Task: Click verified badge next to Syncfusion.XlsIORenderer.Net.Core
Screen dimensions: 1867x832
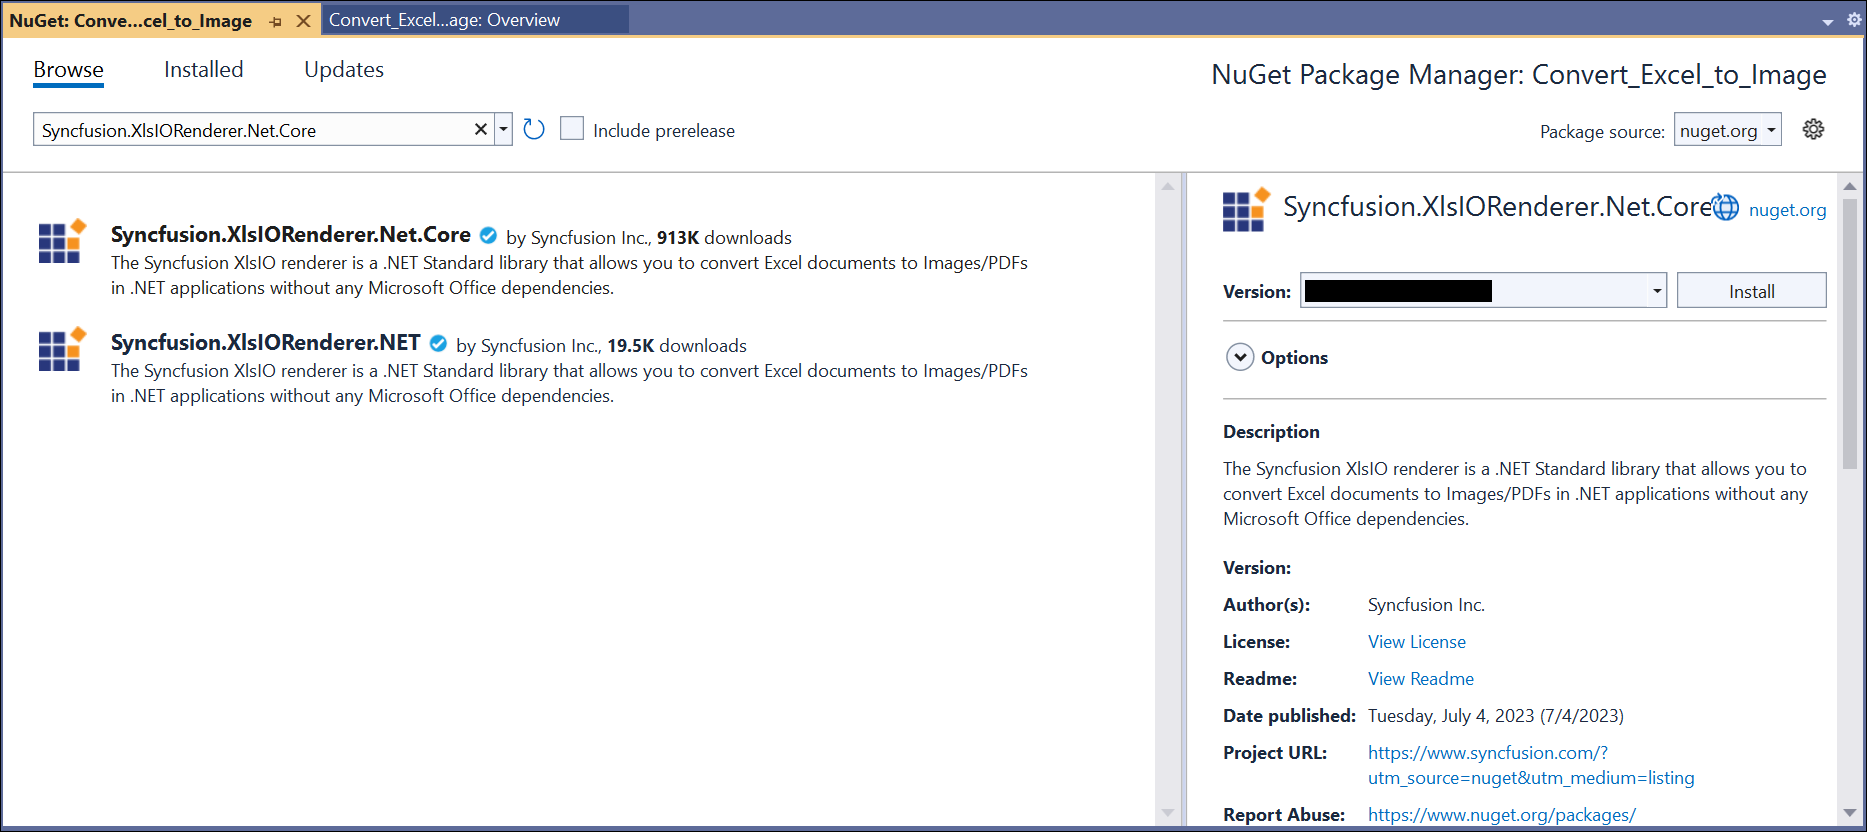Action: click(x=488, y=235)
